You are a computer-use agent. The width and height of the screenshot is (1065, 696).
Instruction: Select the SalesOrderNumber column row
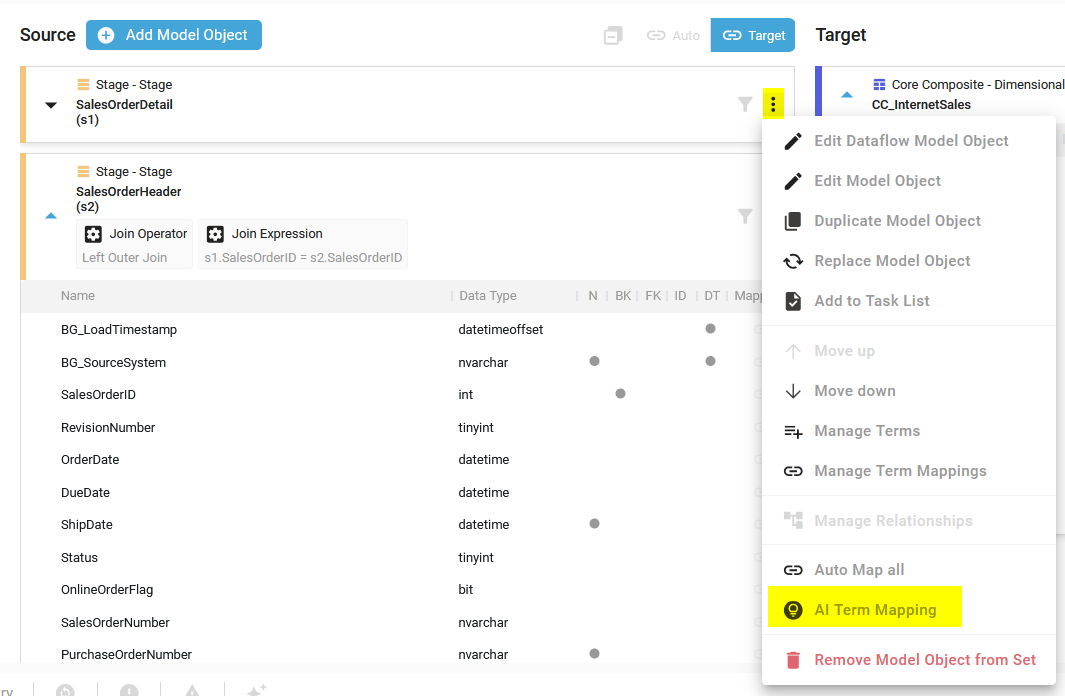click(115, 622)
